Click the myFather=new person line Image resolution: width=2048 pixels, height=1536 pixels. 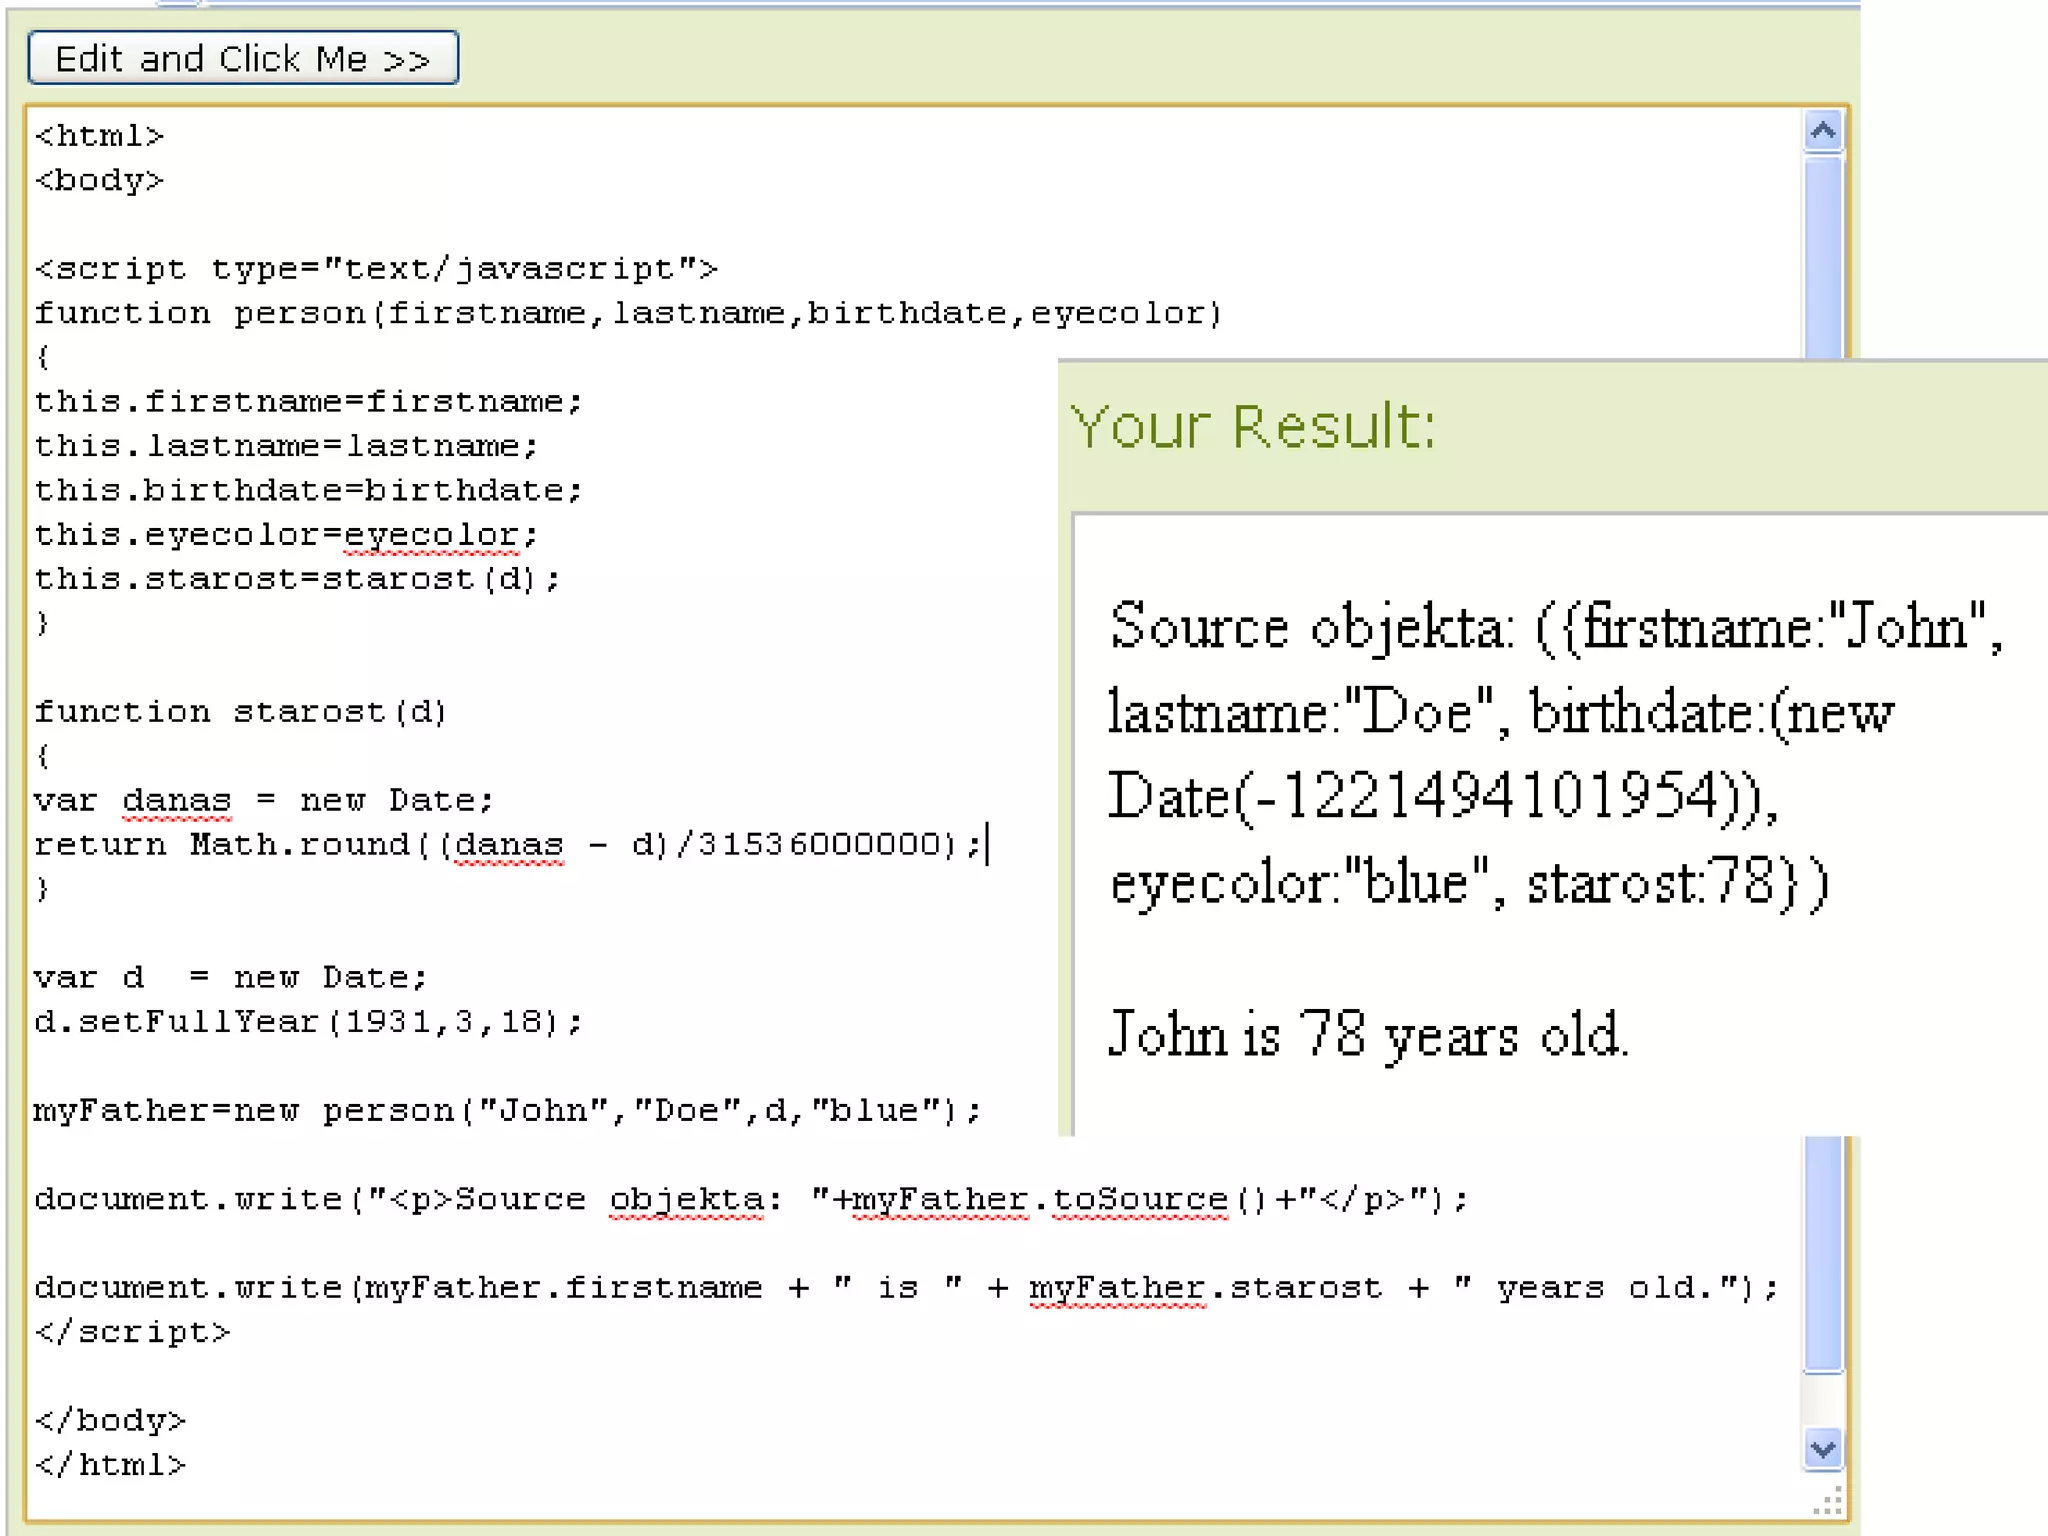(507, 1111)
